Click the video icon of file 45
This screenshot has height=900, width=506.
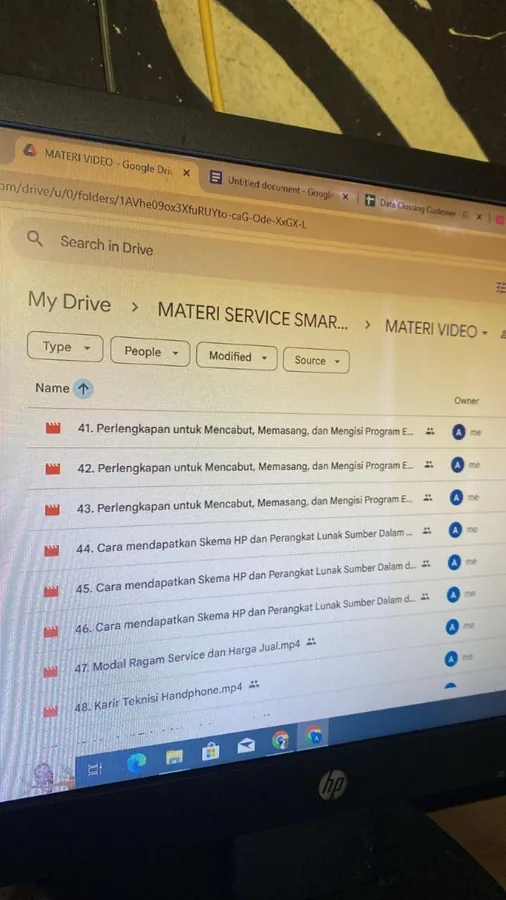(51, 591)
